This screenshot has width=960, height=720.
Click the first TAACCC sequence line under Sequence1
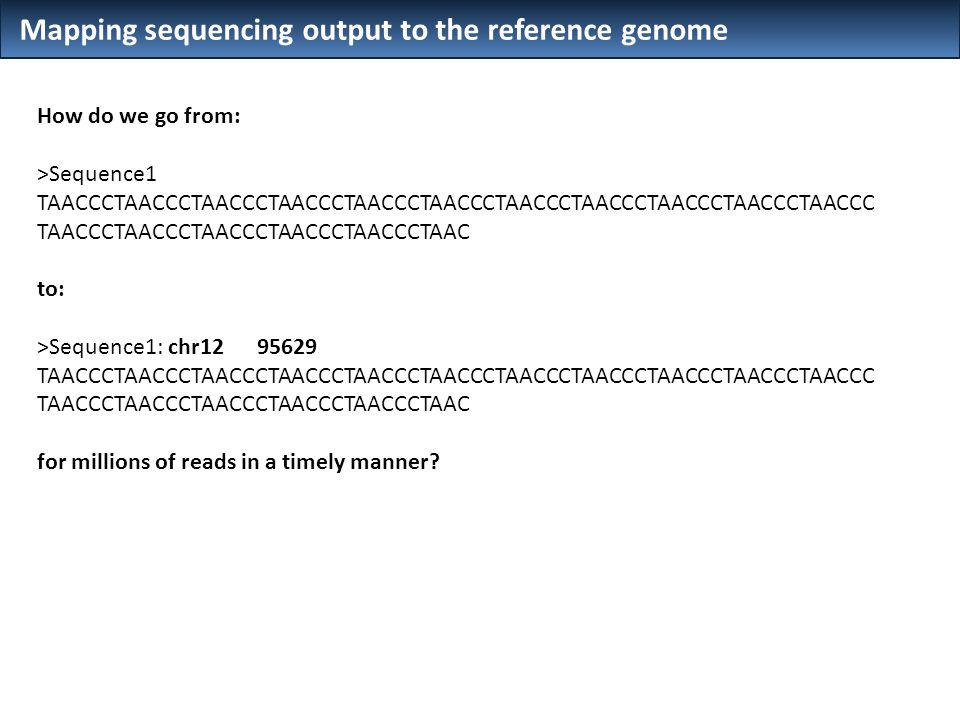point(456,203)
